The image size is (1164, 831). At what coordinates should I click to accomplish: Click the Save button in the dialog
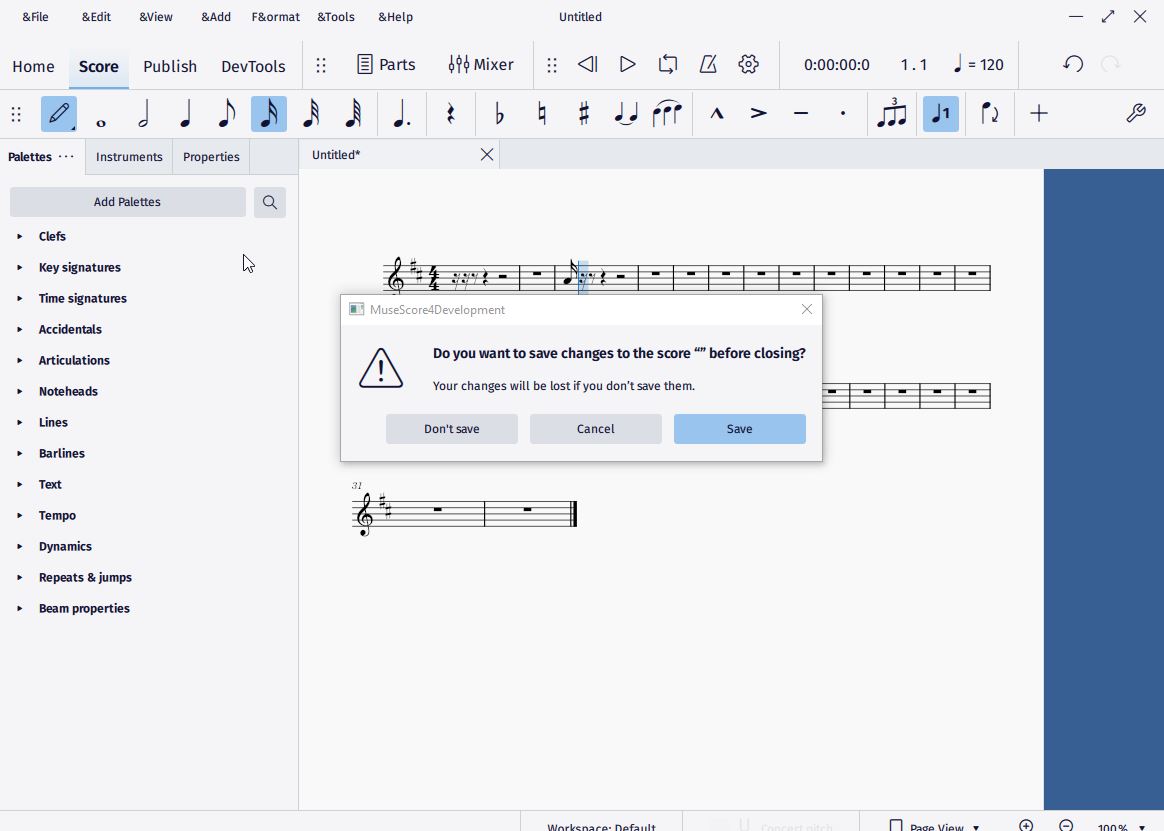coord(739,428)
